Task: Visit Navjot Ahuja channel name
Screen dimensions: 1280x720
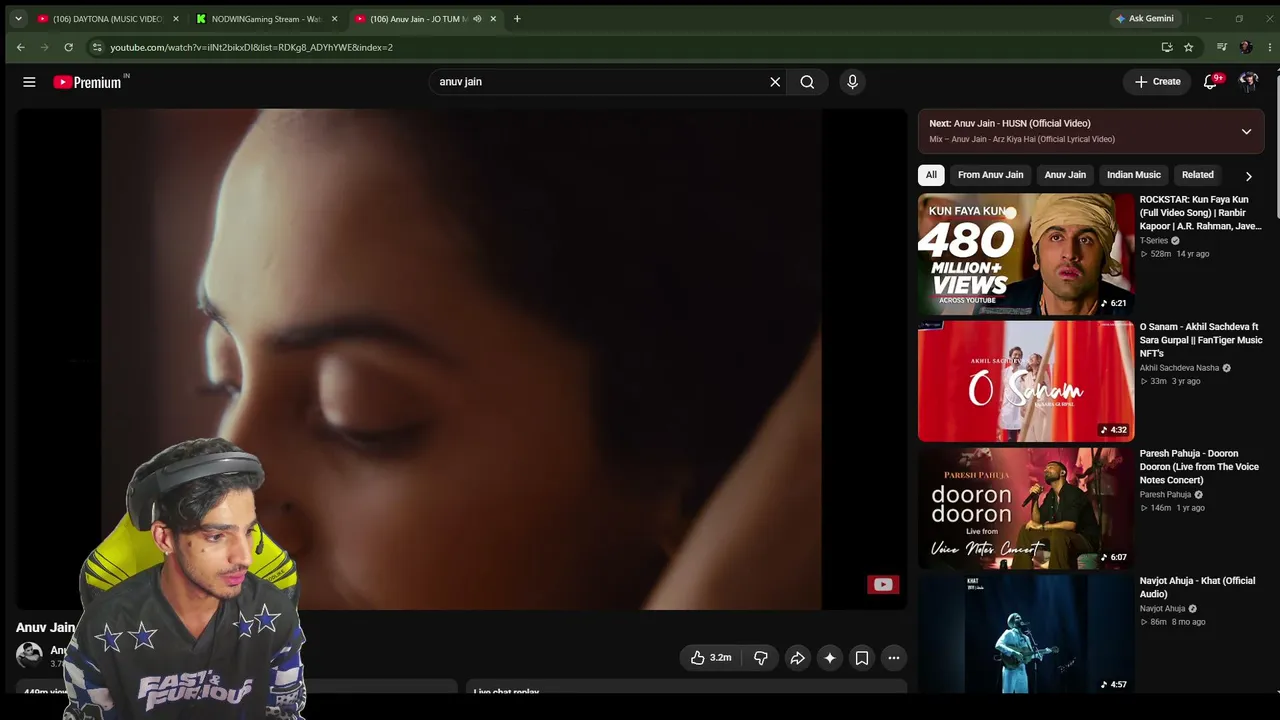Action: coord(1162,609)
